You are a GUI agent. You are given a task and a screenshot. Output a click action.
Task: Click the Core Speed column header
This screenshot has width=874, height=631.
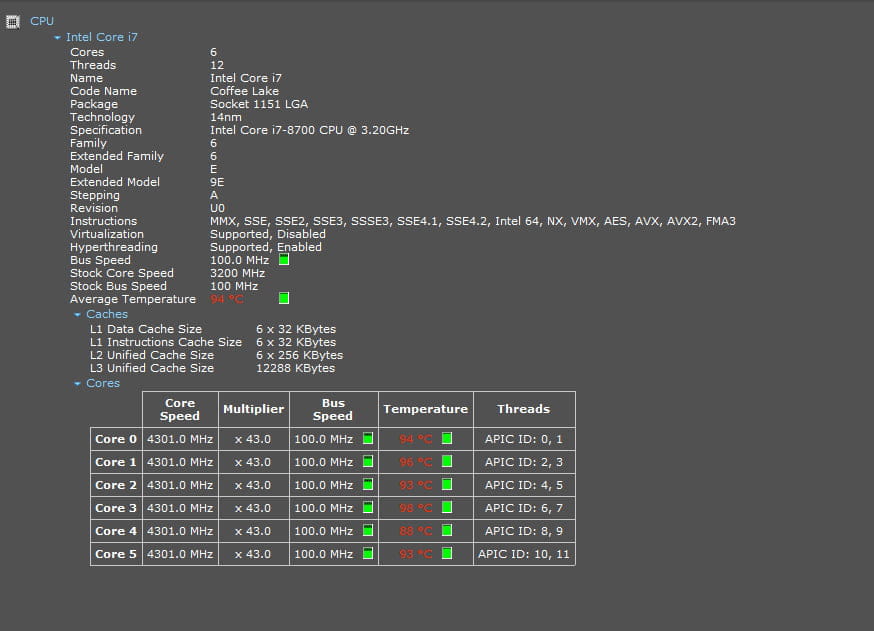(180, 409)
